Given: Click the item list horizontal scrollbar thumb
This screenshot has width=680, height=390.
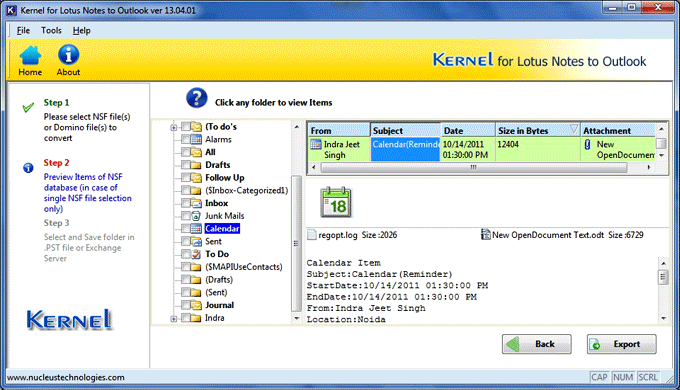Looking at the screenshot, I should [x=474, y=167].
